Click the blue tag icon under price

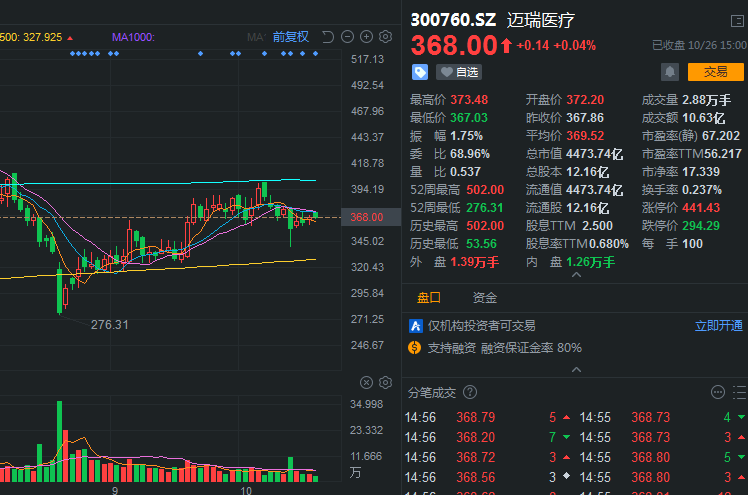coord(420,72)
